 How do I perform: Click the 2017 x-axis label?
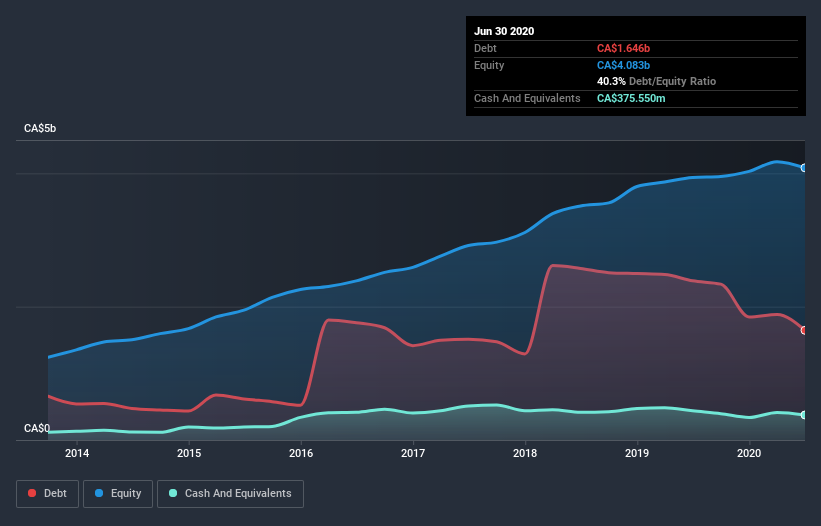click(413, 453)
